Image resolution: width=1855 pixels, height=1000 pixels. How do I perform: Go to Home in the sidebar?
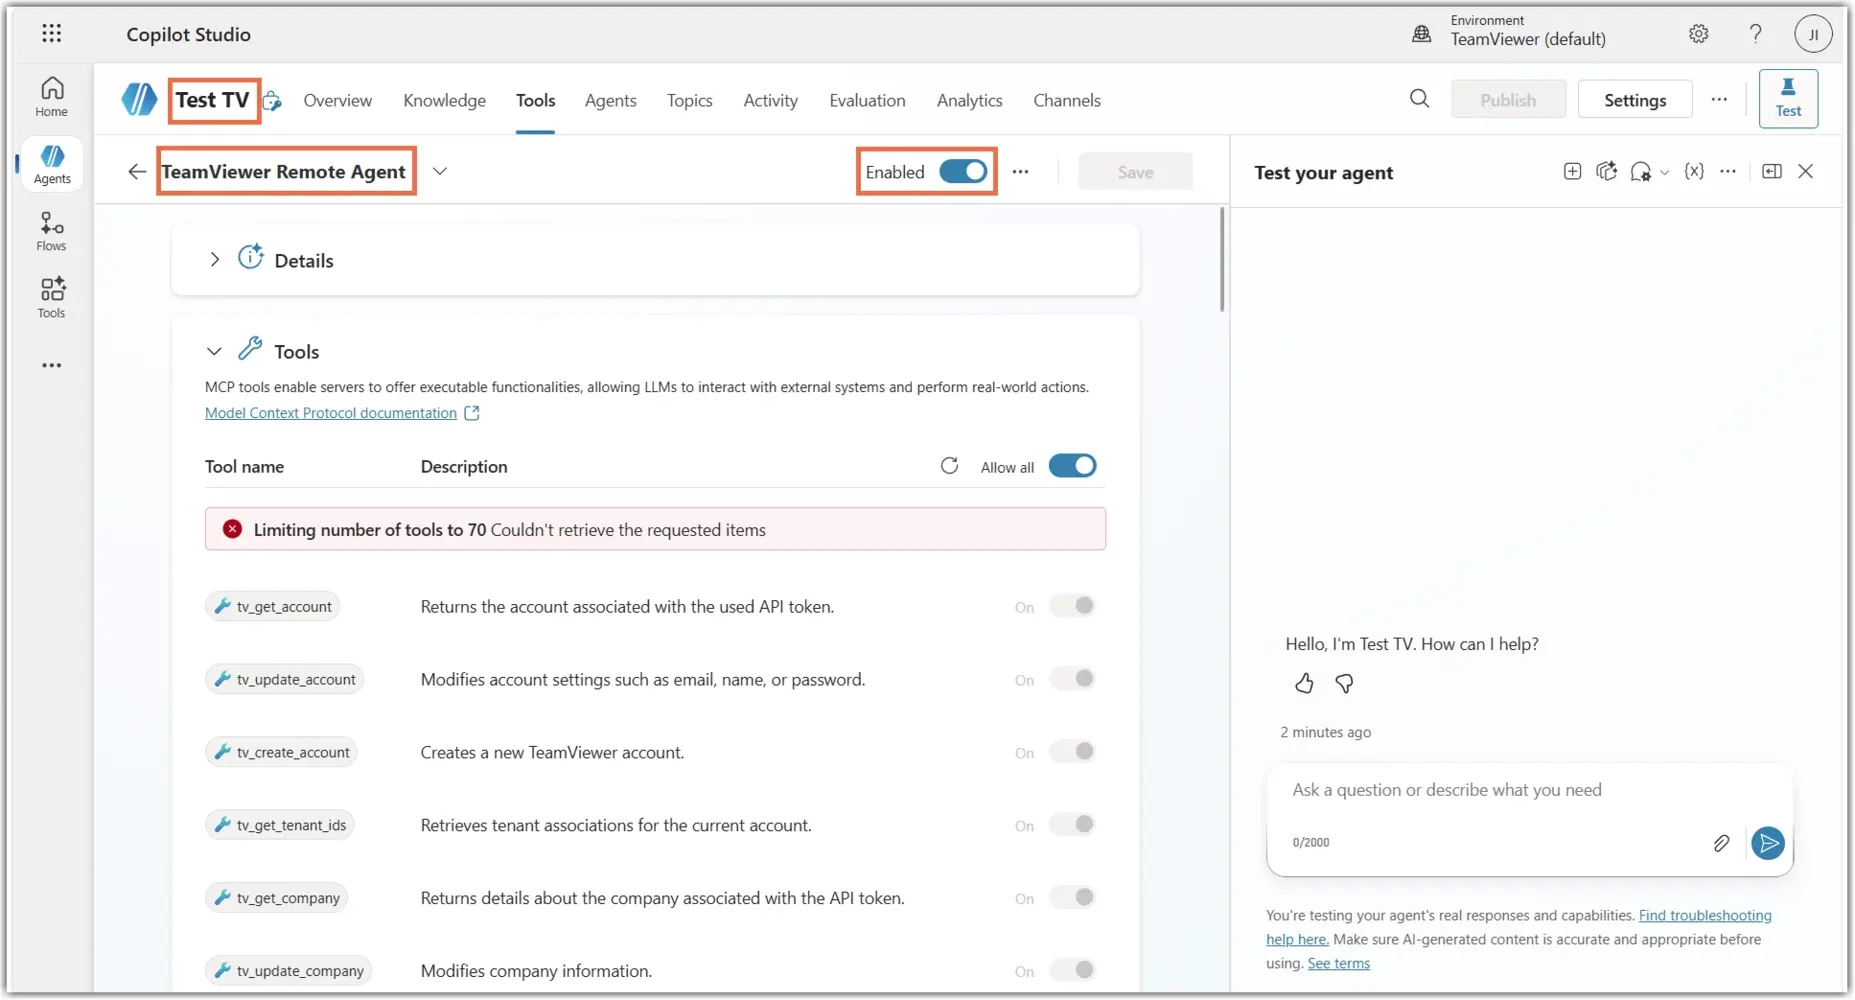(x=52, y=97)
